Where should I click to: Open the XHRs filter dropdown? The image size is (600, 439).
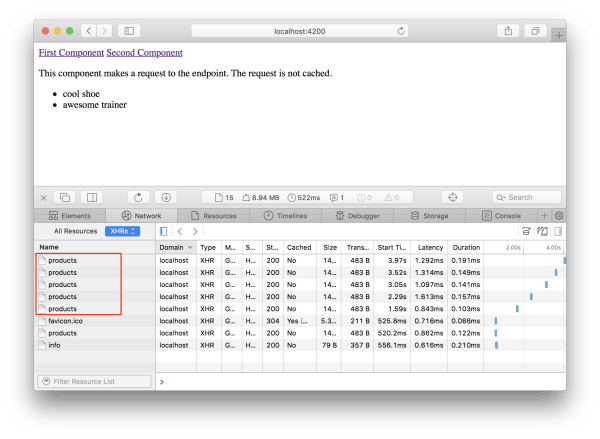coord(122,231)
